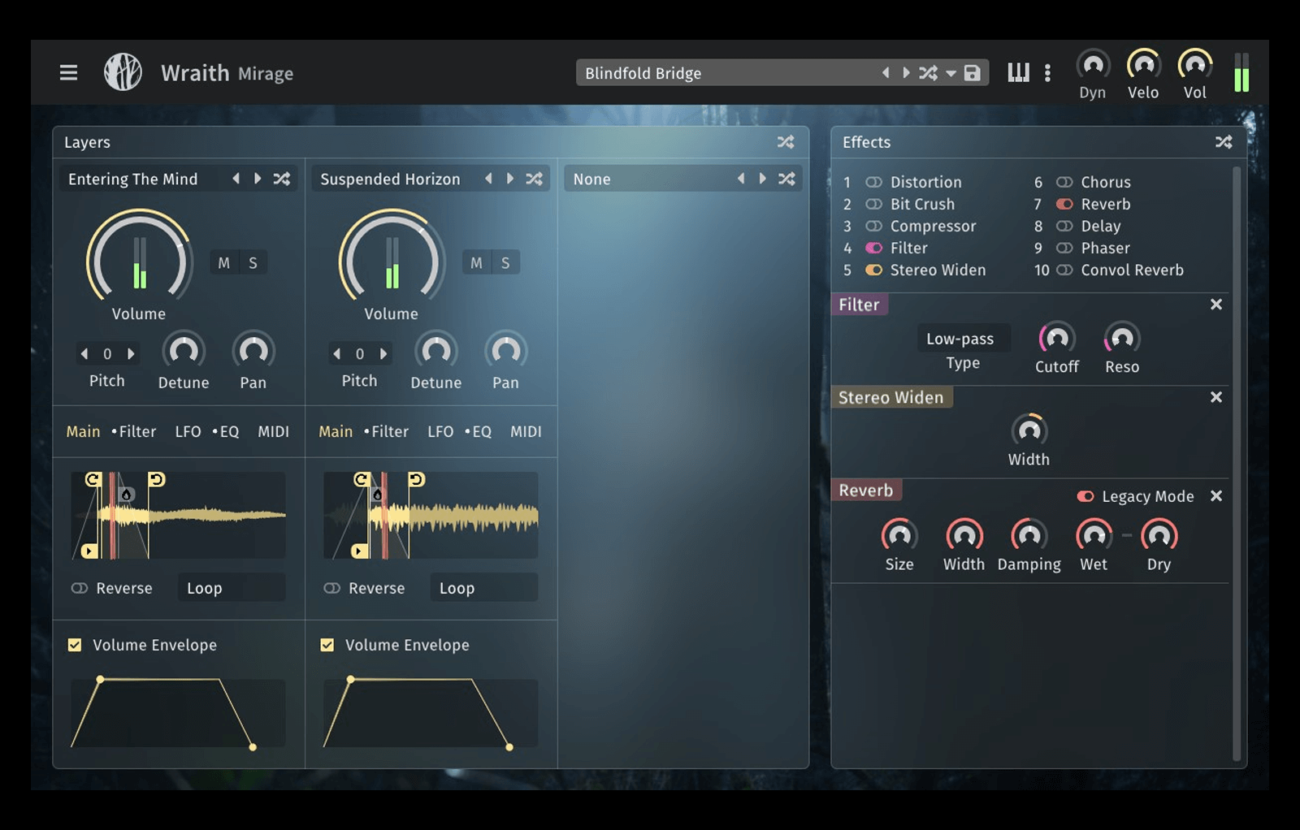Open the piano keyboard view icon
This screenshot has height=830, width=1300.
(x=1018, y=73)
